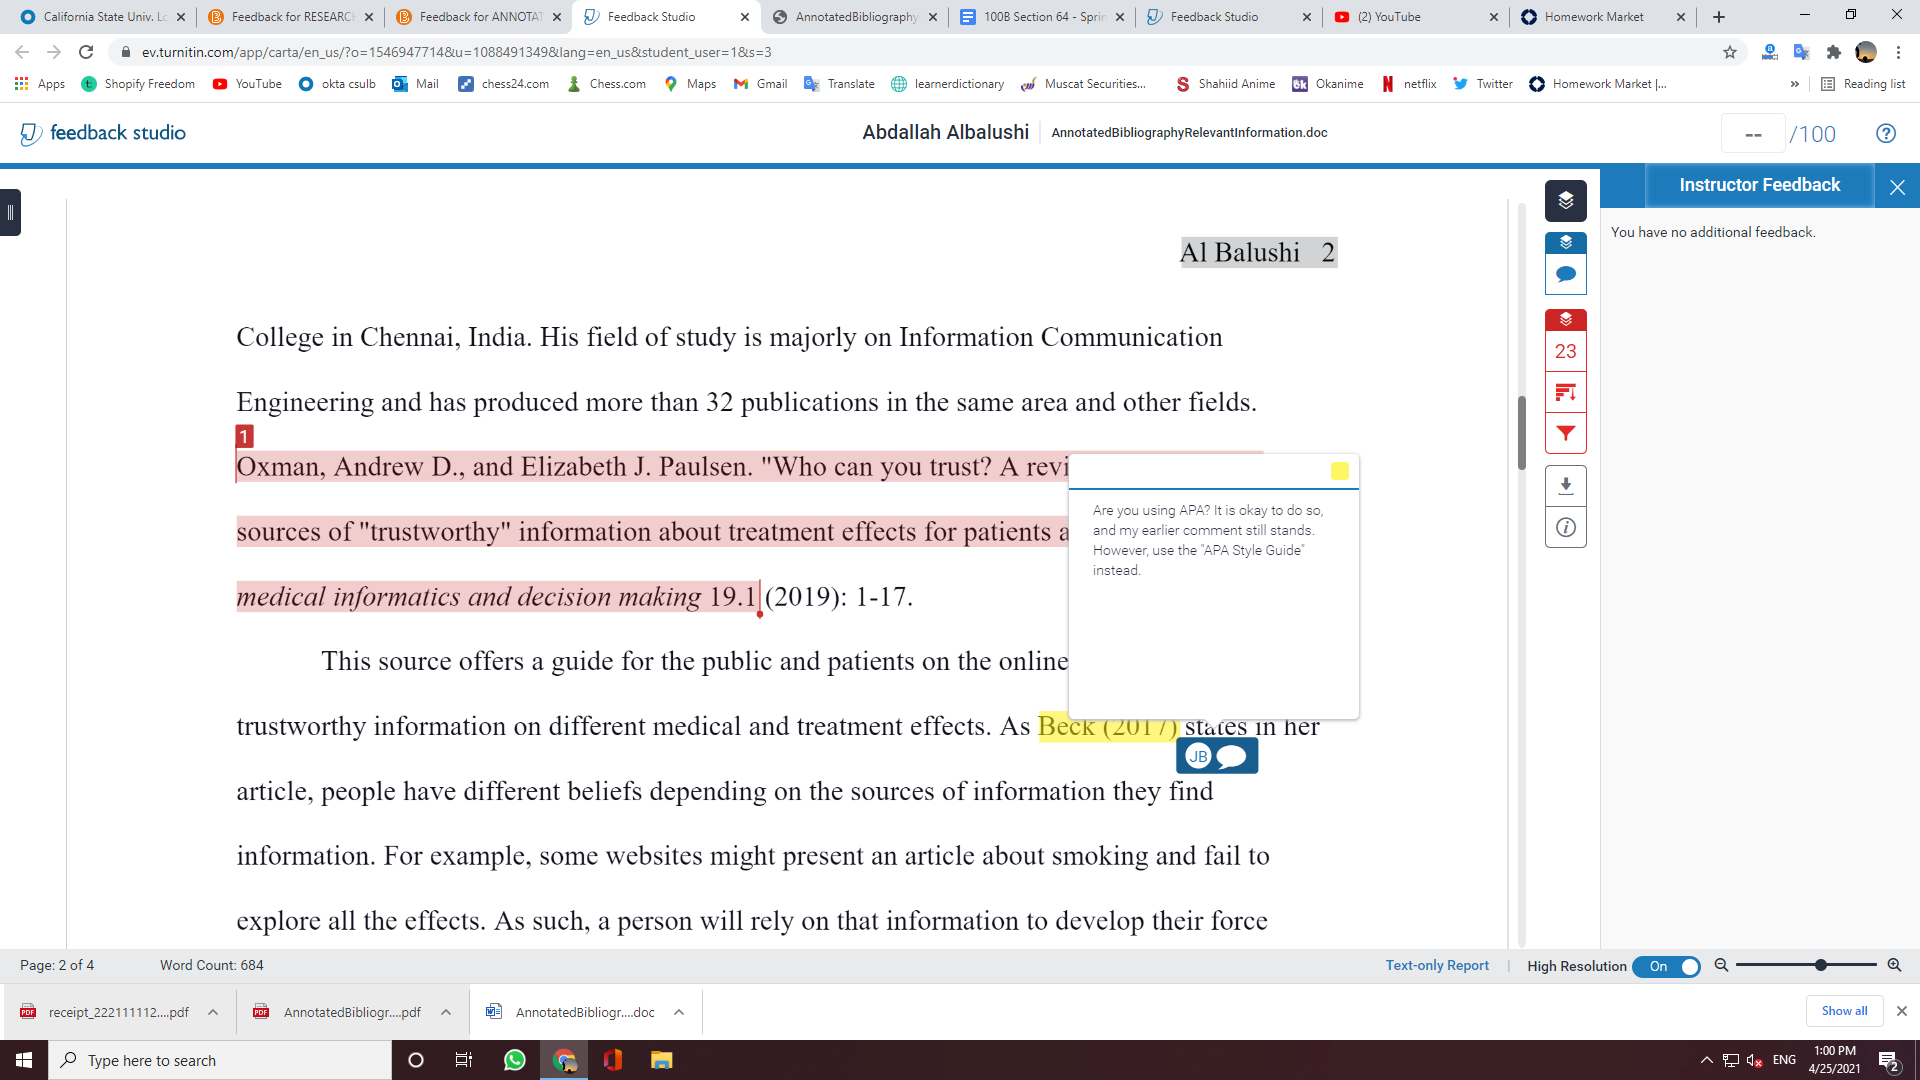This screenshot has height=1080, width=1920.
Task: Switch to Feedback for RESEARCH tab
Action: 290,17
